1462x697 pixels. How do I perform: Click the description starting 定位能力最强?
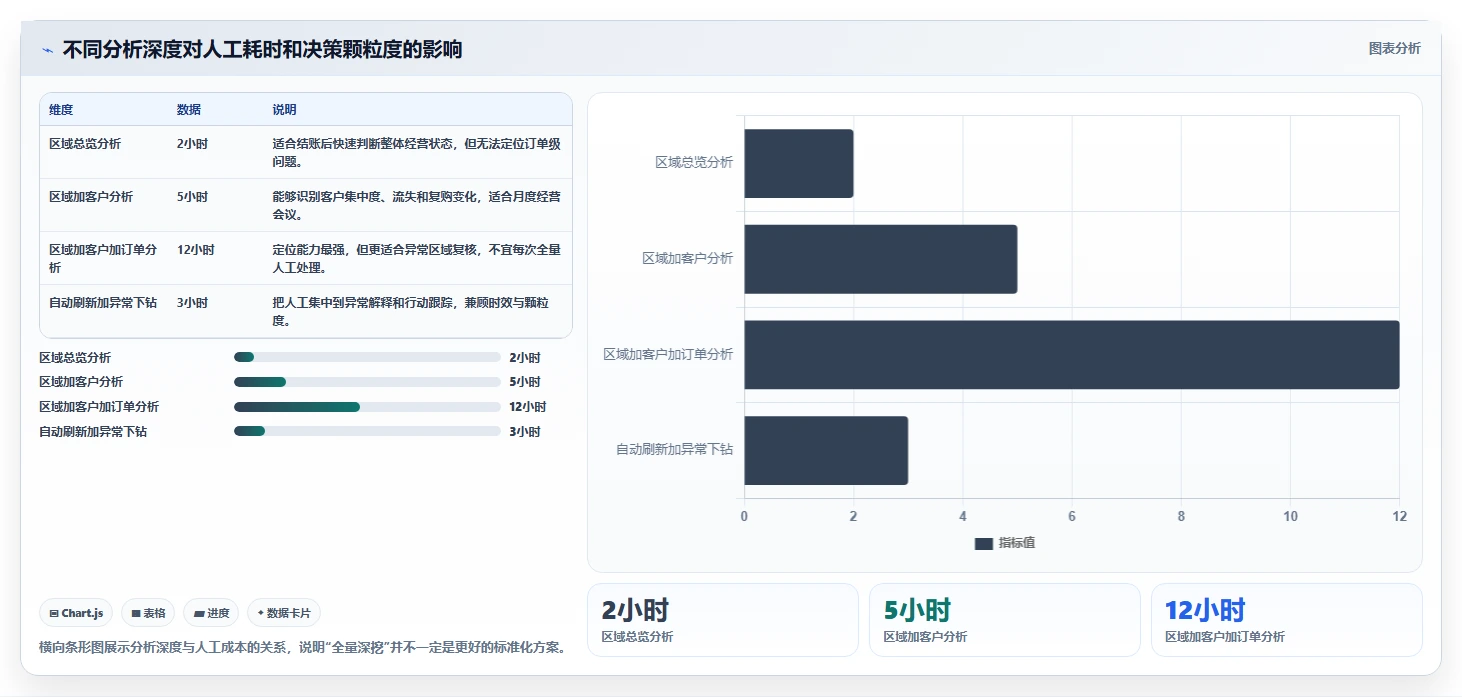(417, 258)
